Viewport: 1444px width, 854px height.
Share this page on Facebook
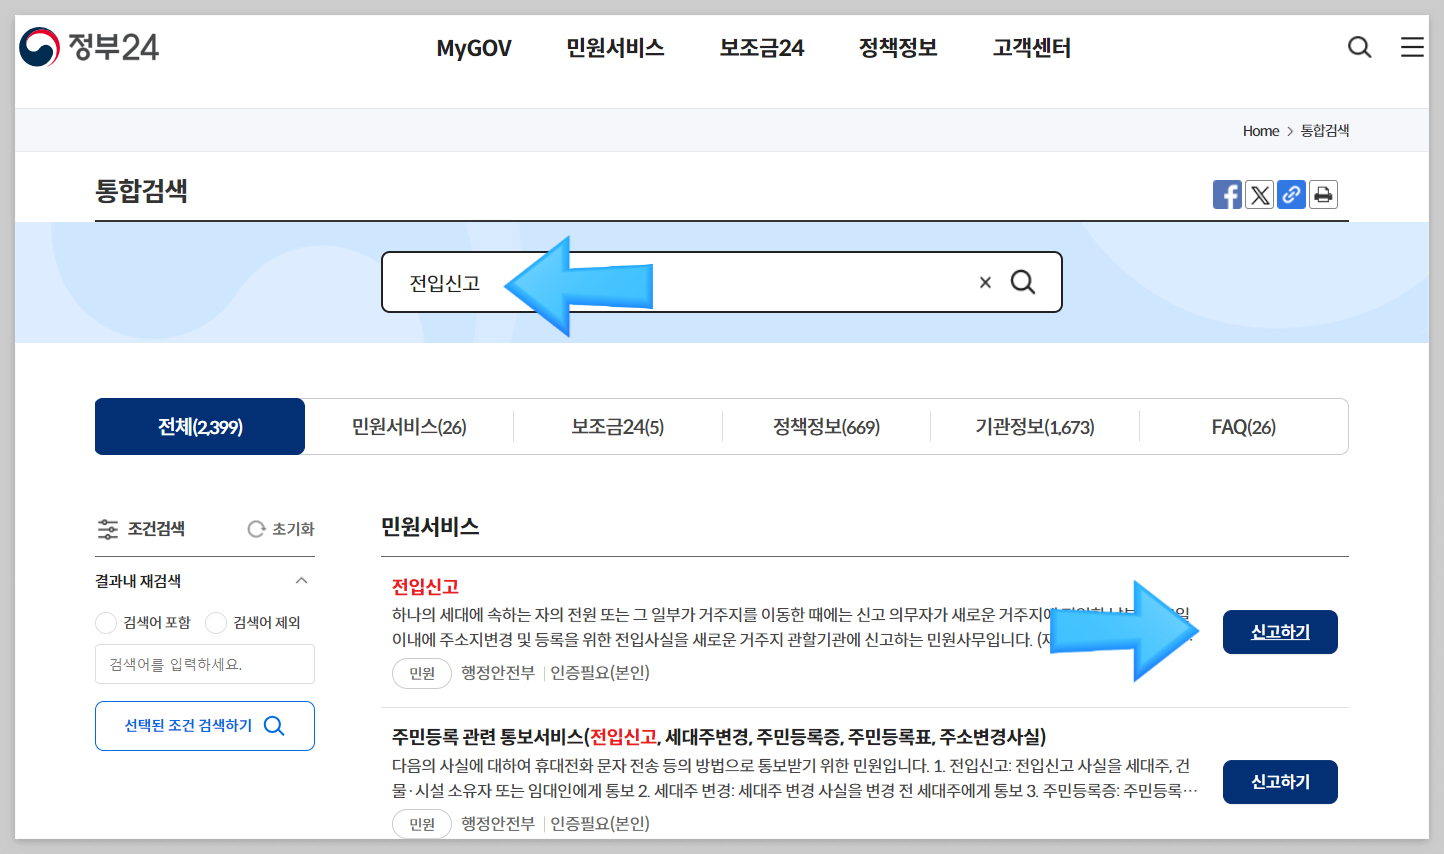pos(1227,194)
